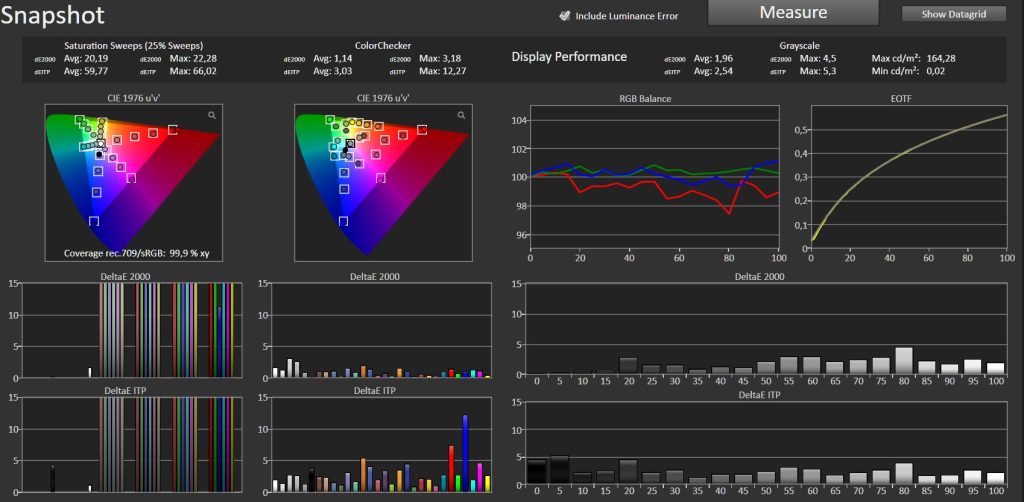Click the Grayscale heading
Viewport: 1024px width, 502px height.
(x=799, y=46)
